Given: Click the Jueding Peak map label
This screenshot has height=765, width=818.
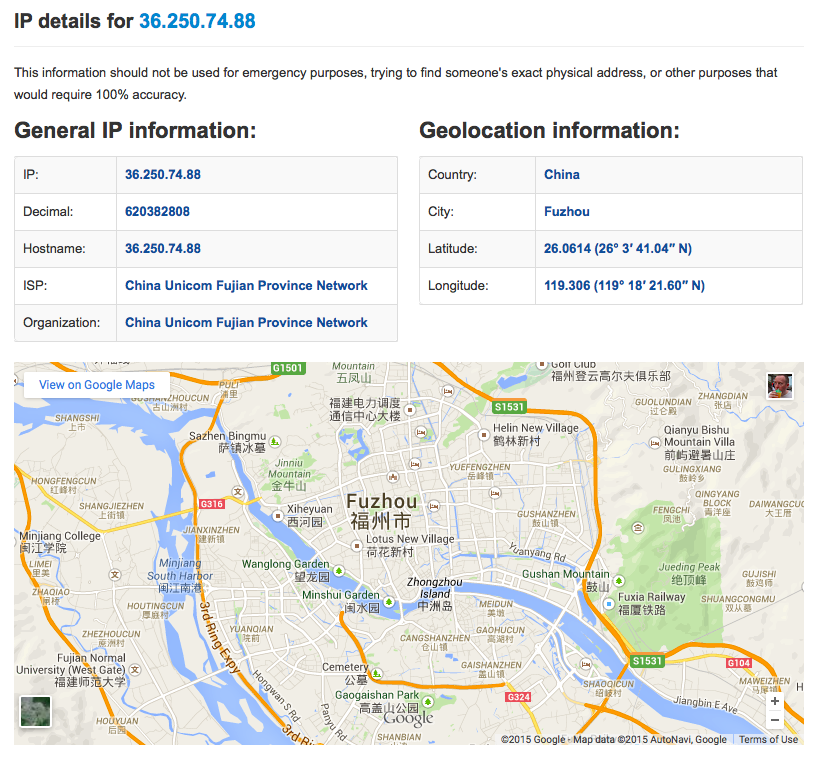Looking at the screenshot, I should point(689,573).
